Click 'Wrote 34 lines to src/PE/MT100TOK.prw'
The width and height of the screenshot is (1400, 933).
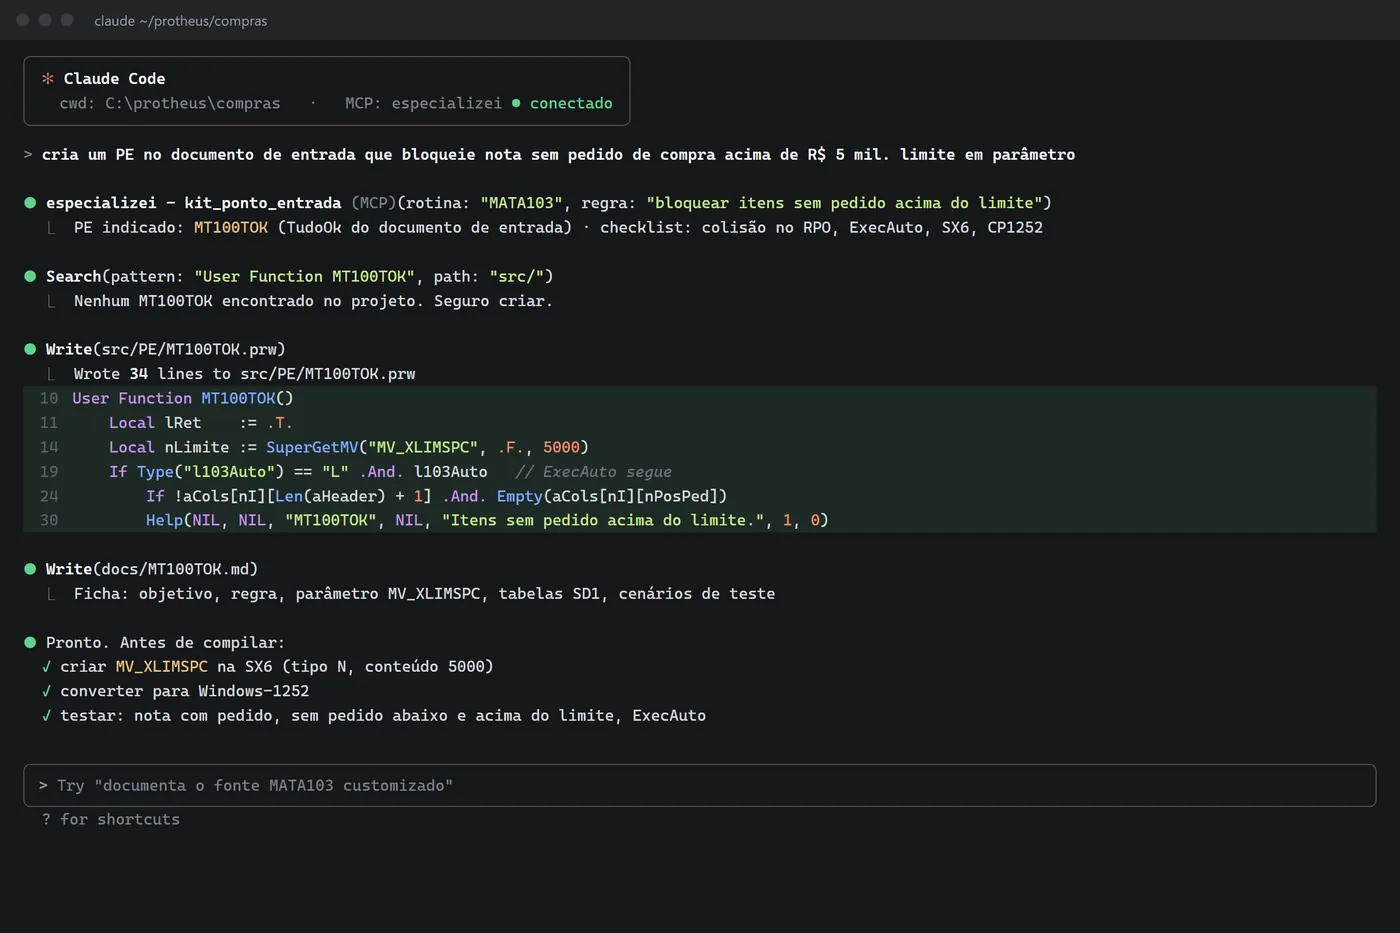pos(244,374)
